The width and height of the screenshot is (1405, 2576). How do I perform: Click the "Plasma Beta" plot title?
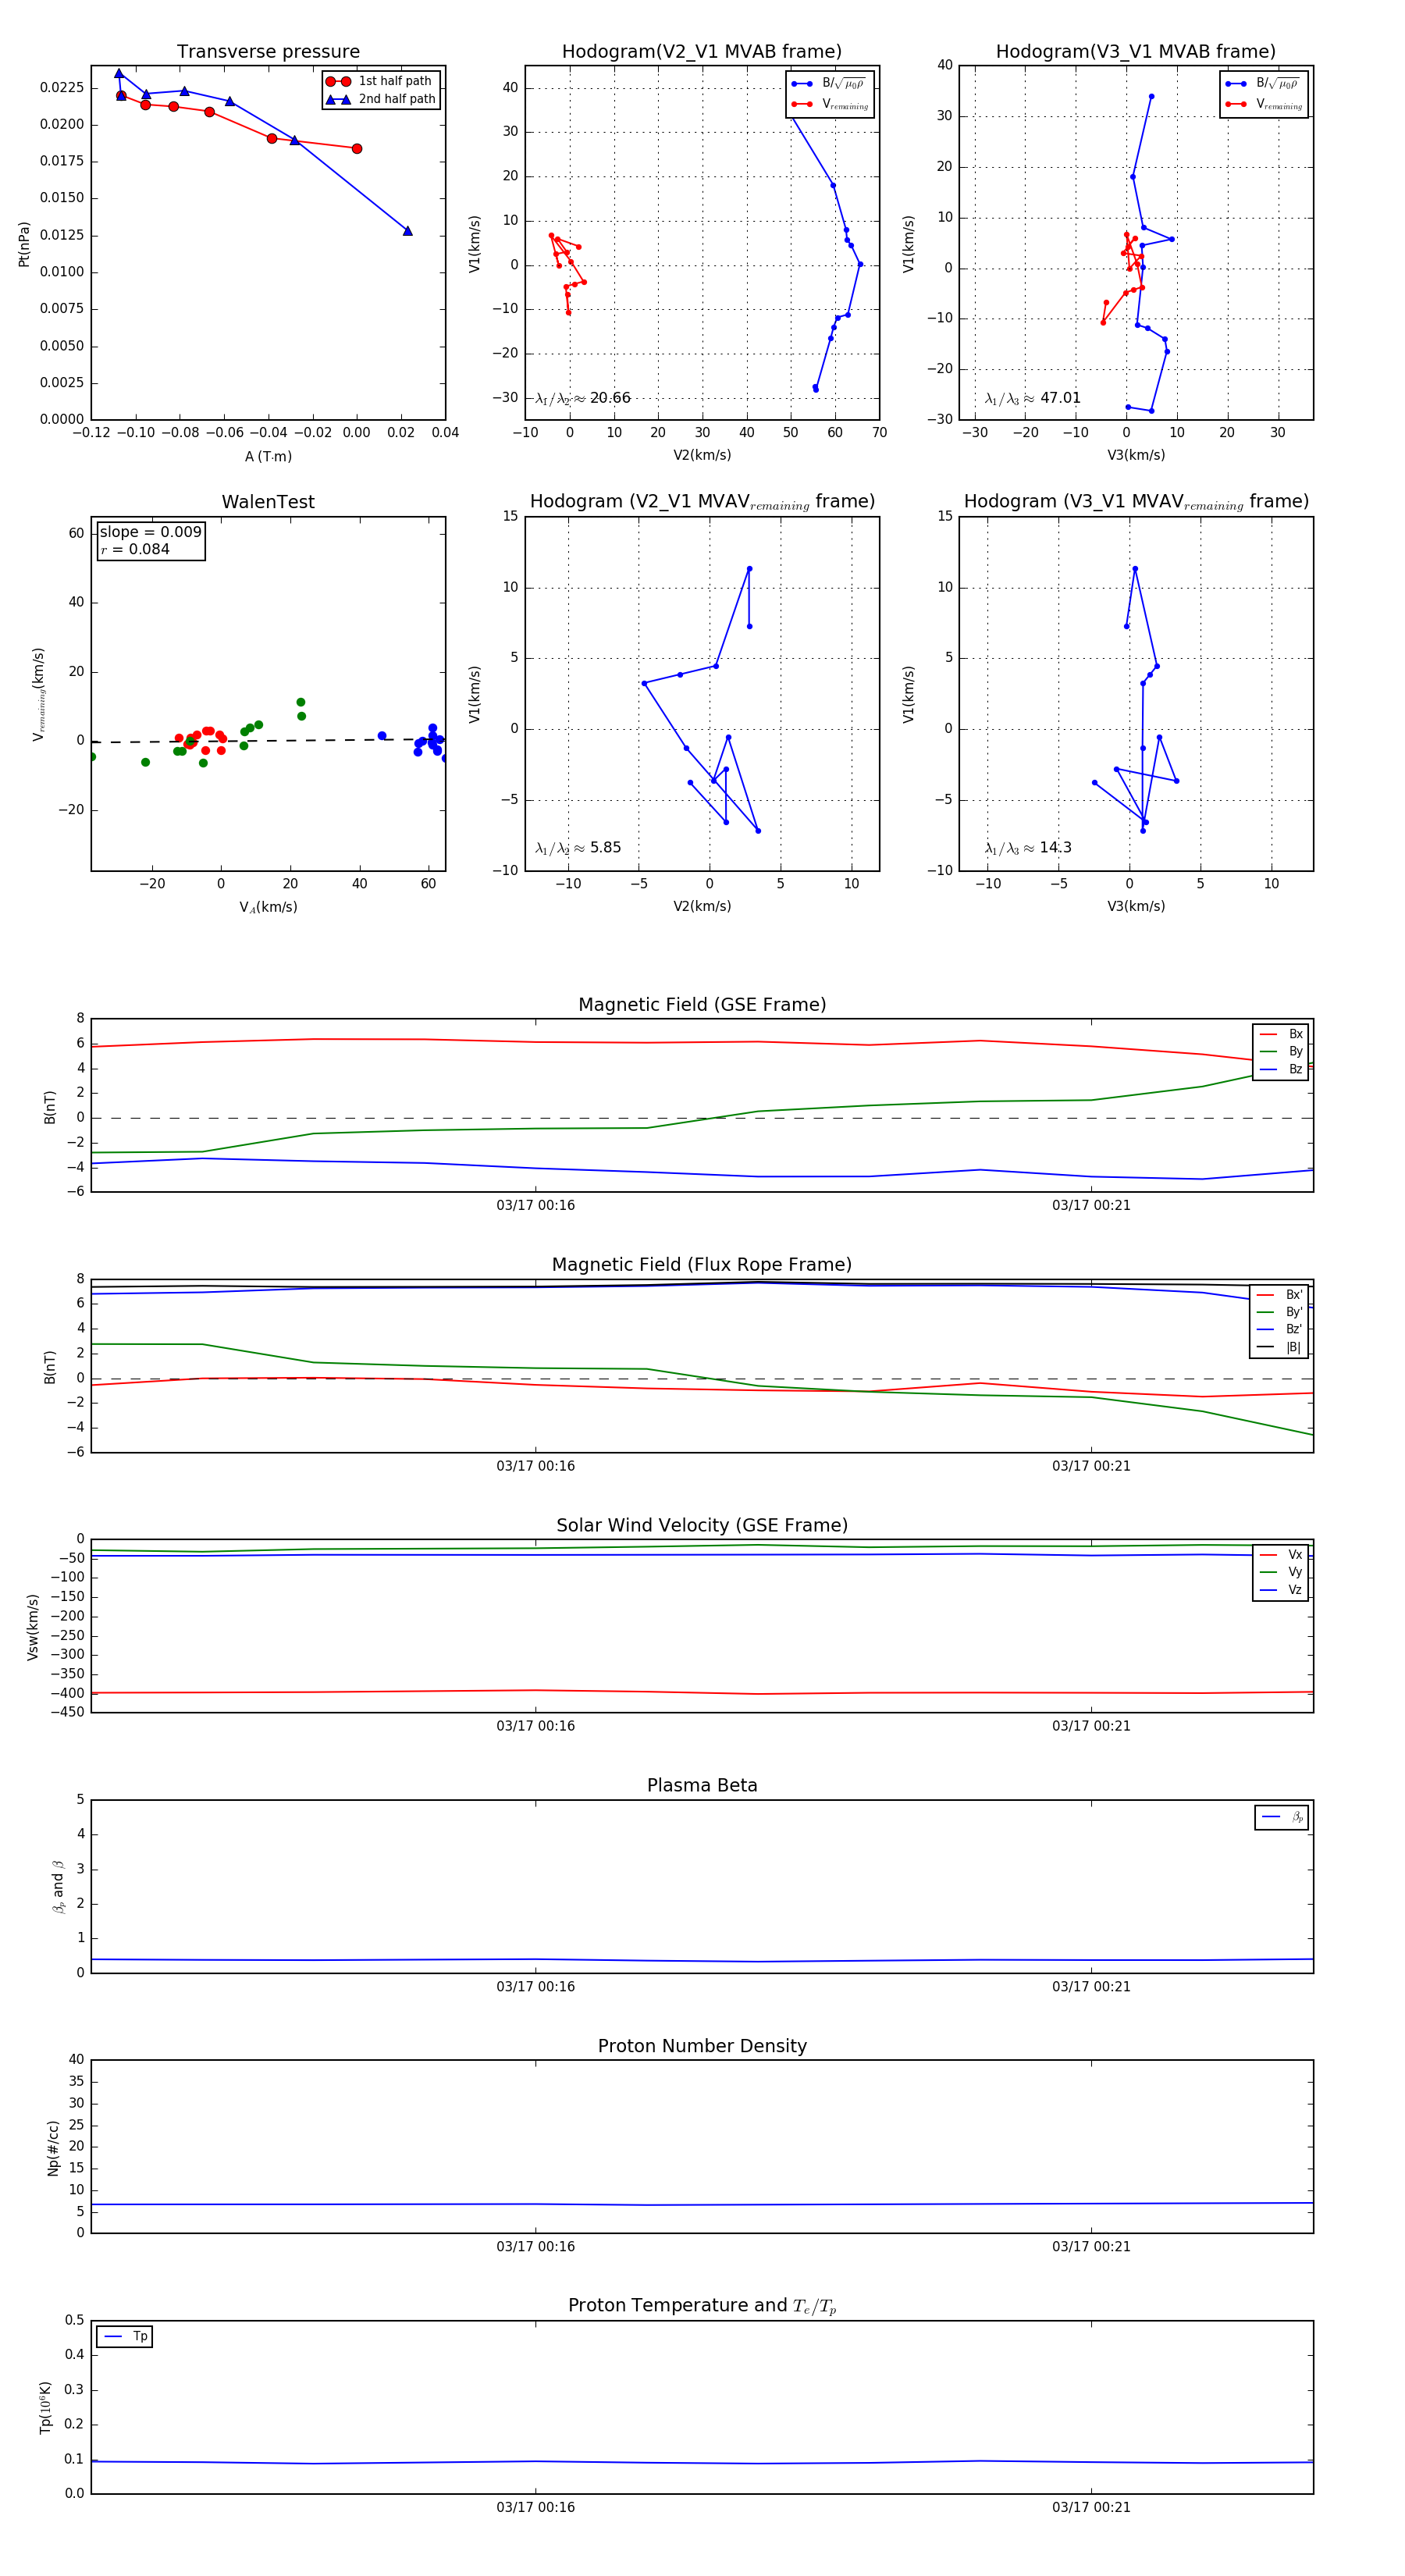click(x=702, y=1786)
